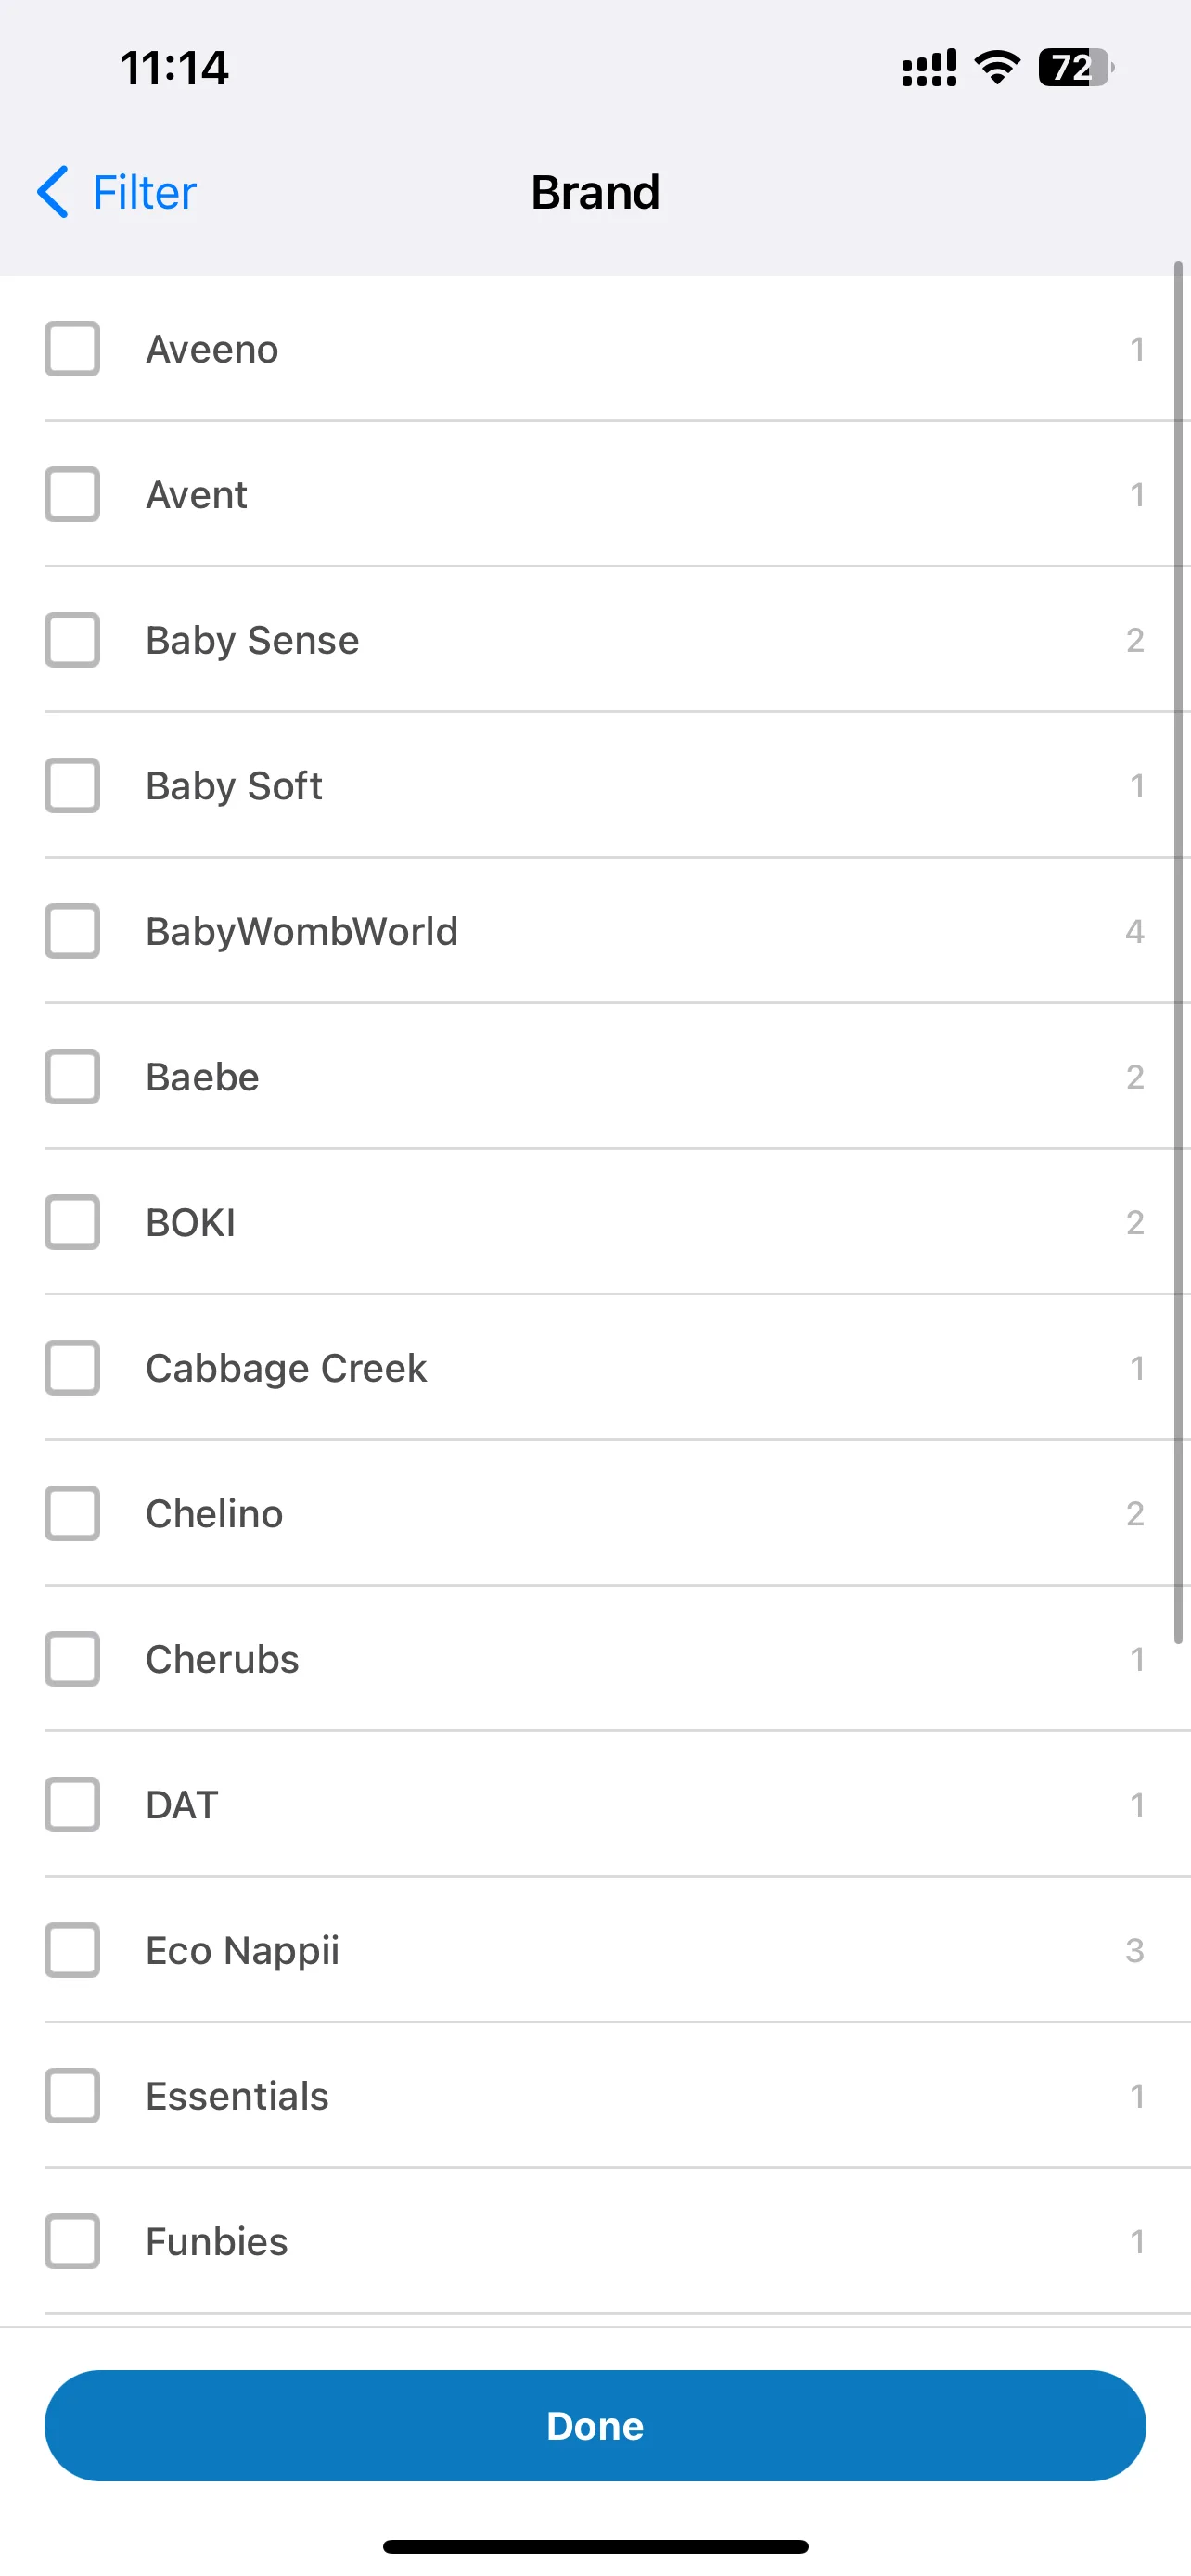Tap the cellular signal bars icon

[x=929, y=67]
